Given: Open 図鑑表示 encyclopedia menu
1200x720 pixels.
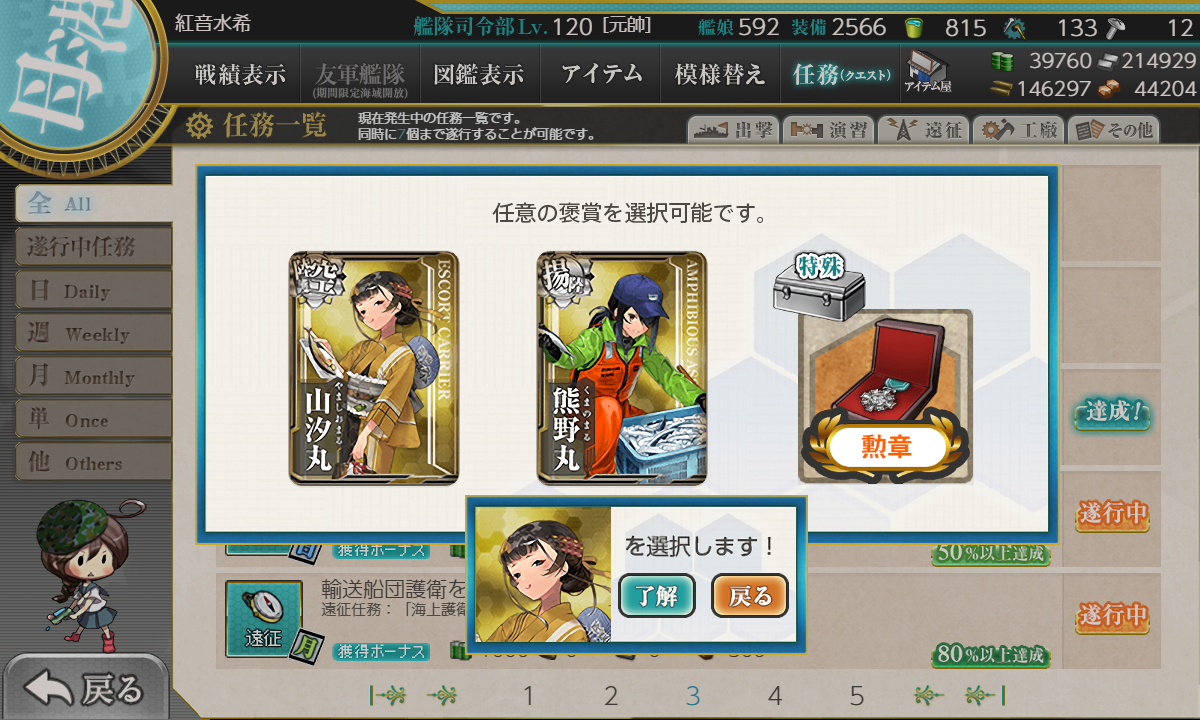Looking at the screenshot, I should pyautogui.click(x=479, y=74).
